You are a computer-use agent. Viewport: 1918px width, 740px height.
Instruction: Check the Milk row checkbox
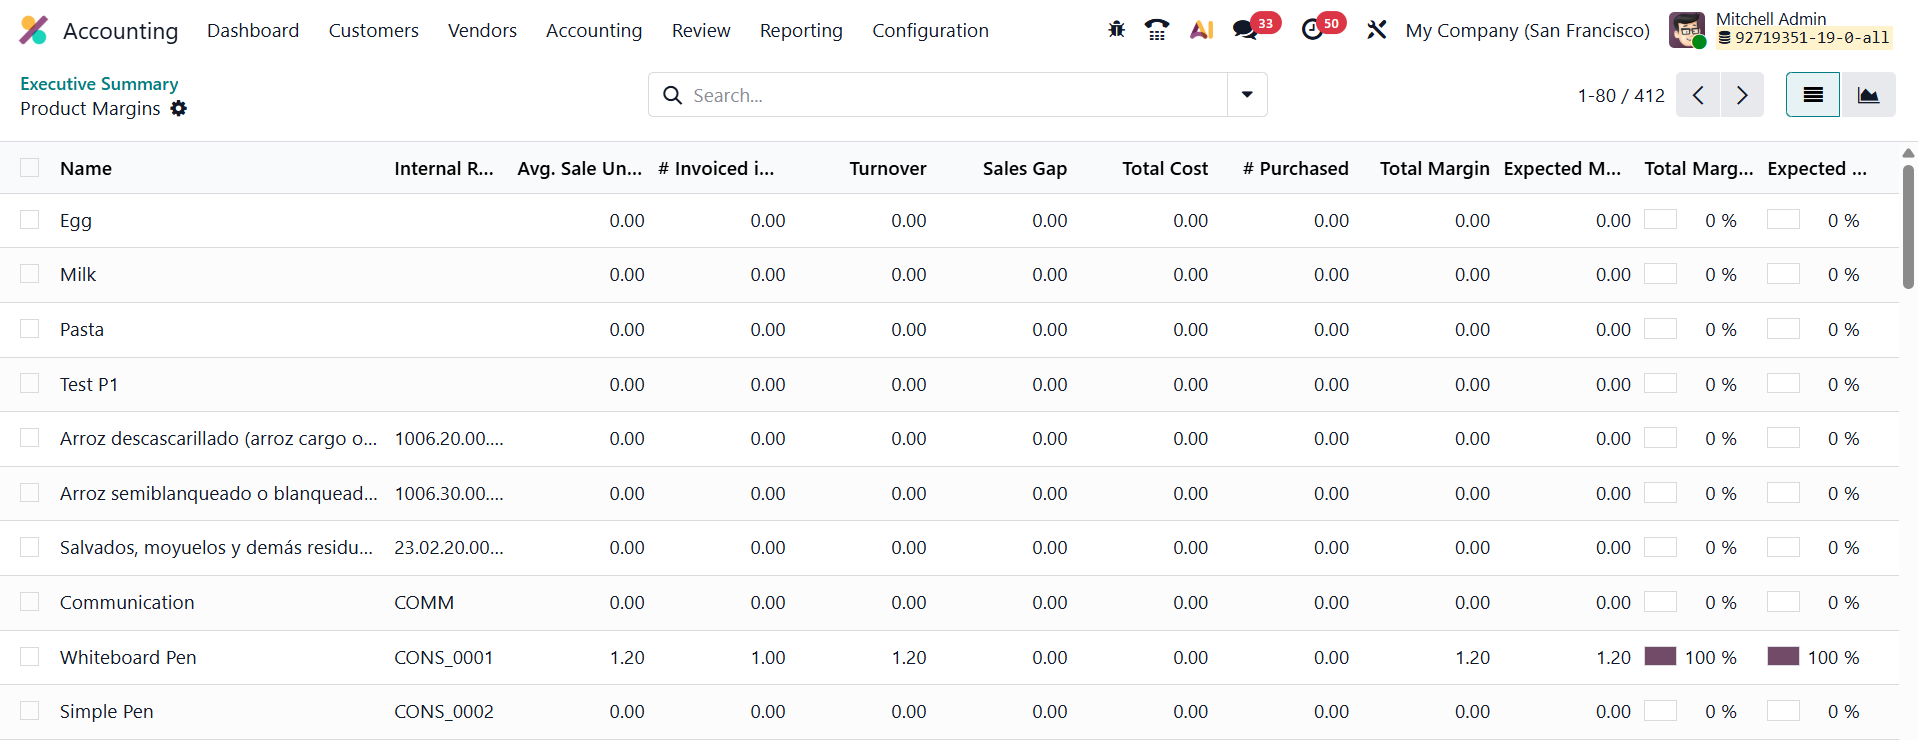click(30, 274)
